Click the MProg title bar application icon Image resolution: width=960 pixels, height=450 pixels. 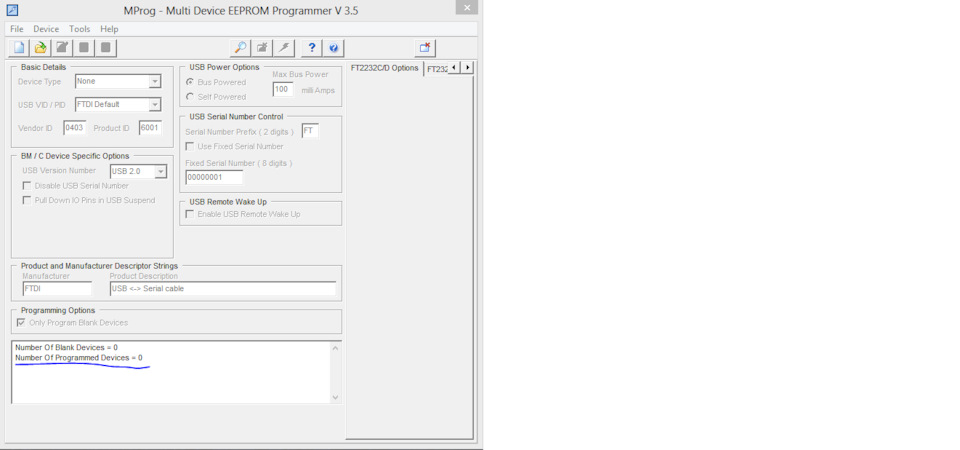12,10
